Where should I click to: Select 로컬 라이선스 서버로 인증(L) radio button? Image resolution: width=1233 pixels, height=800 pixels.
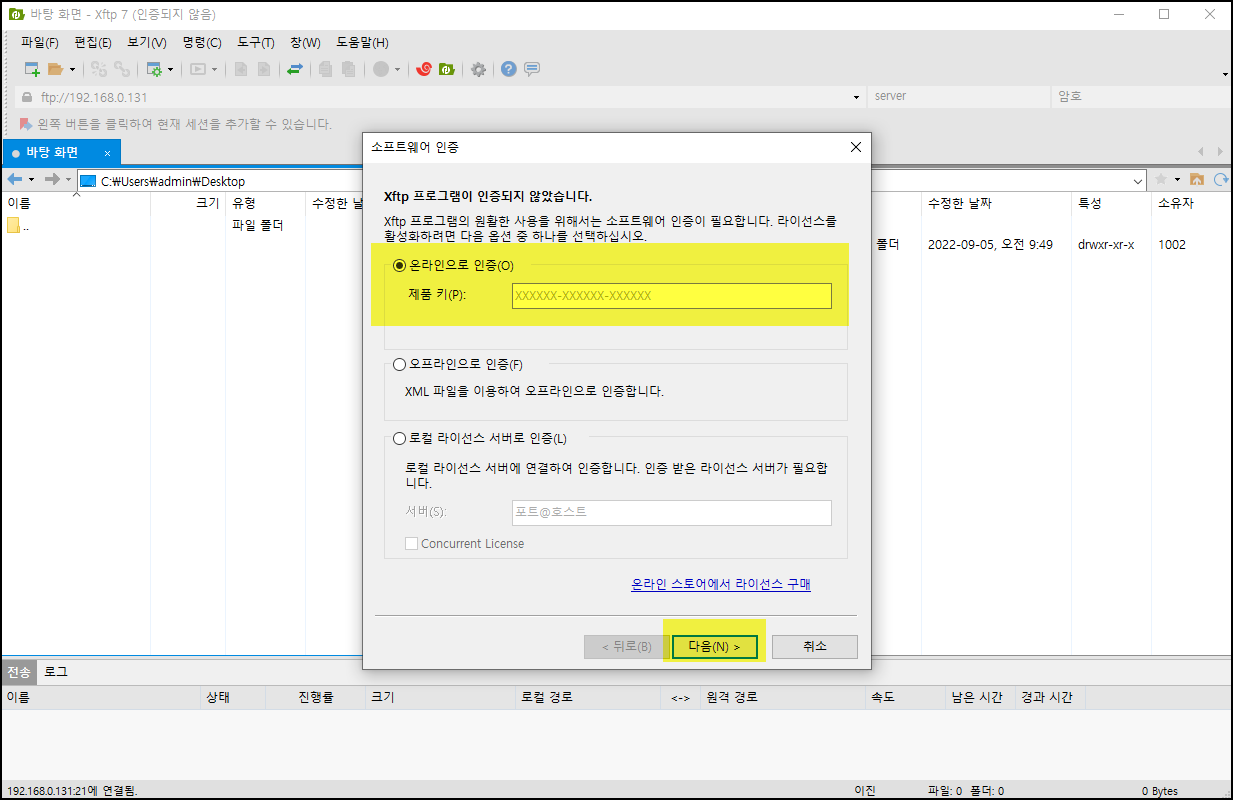pyautogui.click(x=400, y=438)
